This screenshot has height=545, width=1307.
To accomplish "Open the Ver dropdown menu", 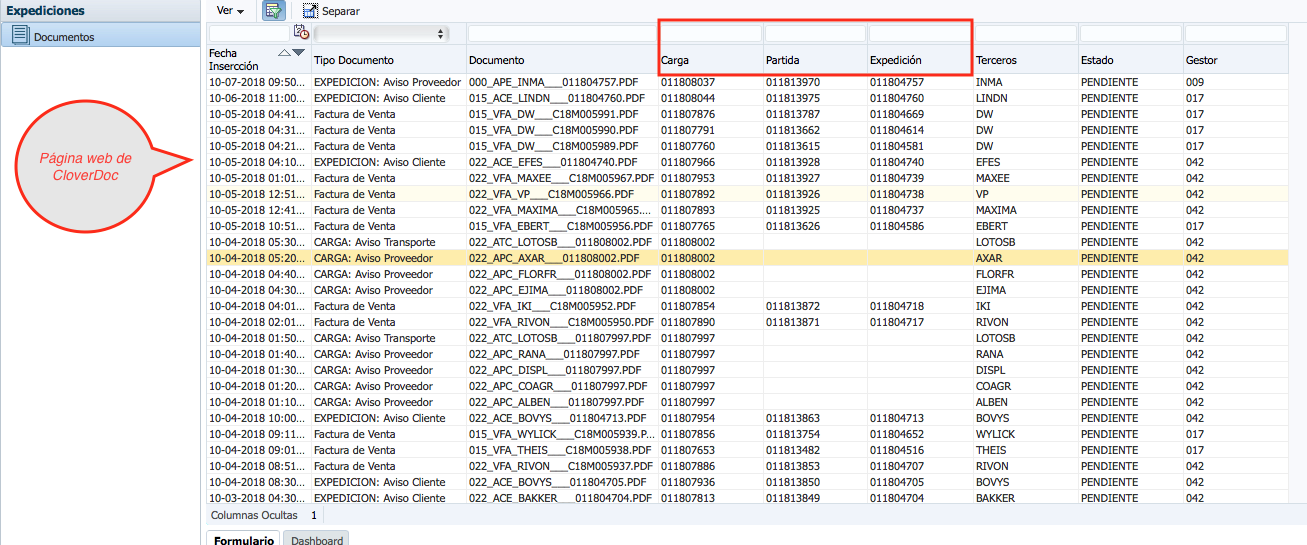I will pyautogui.click(x=231, y=11).
